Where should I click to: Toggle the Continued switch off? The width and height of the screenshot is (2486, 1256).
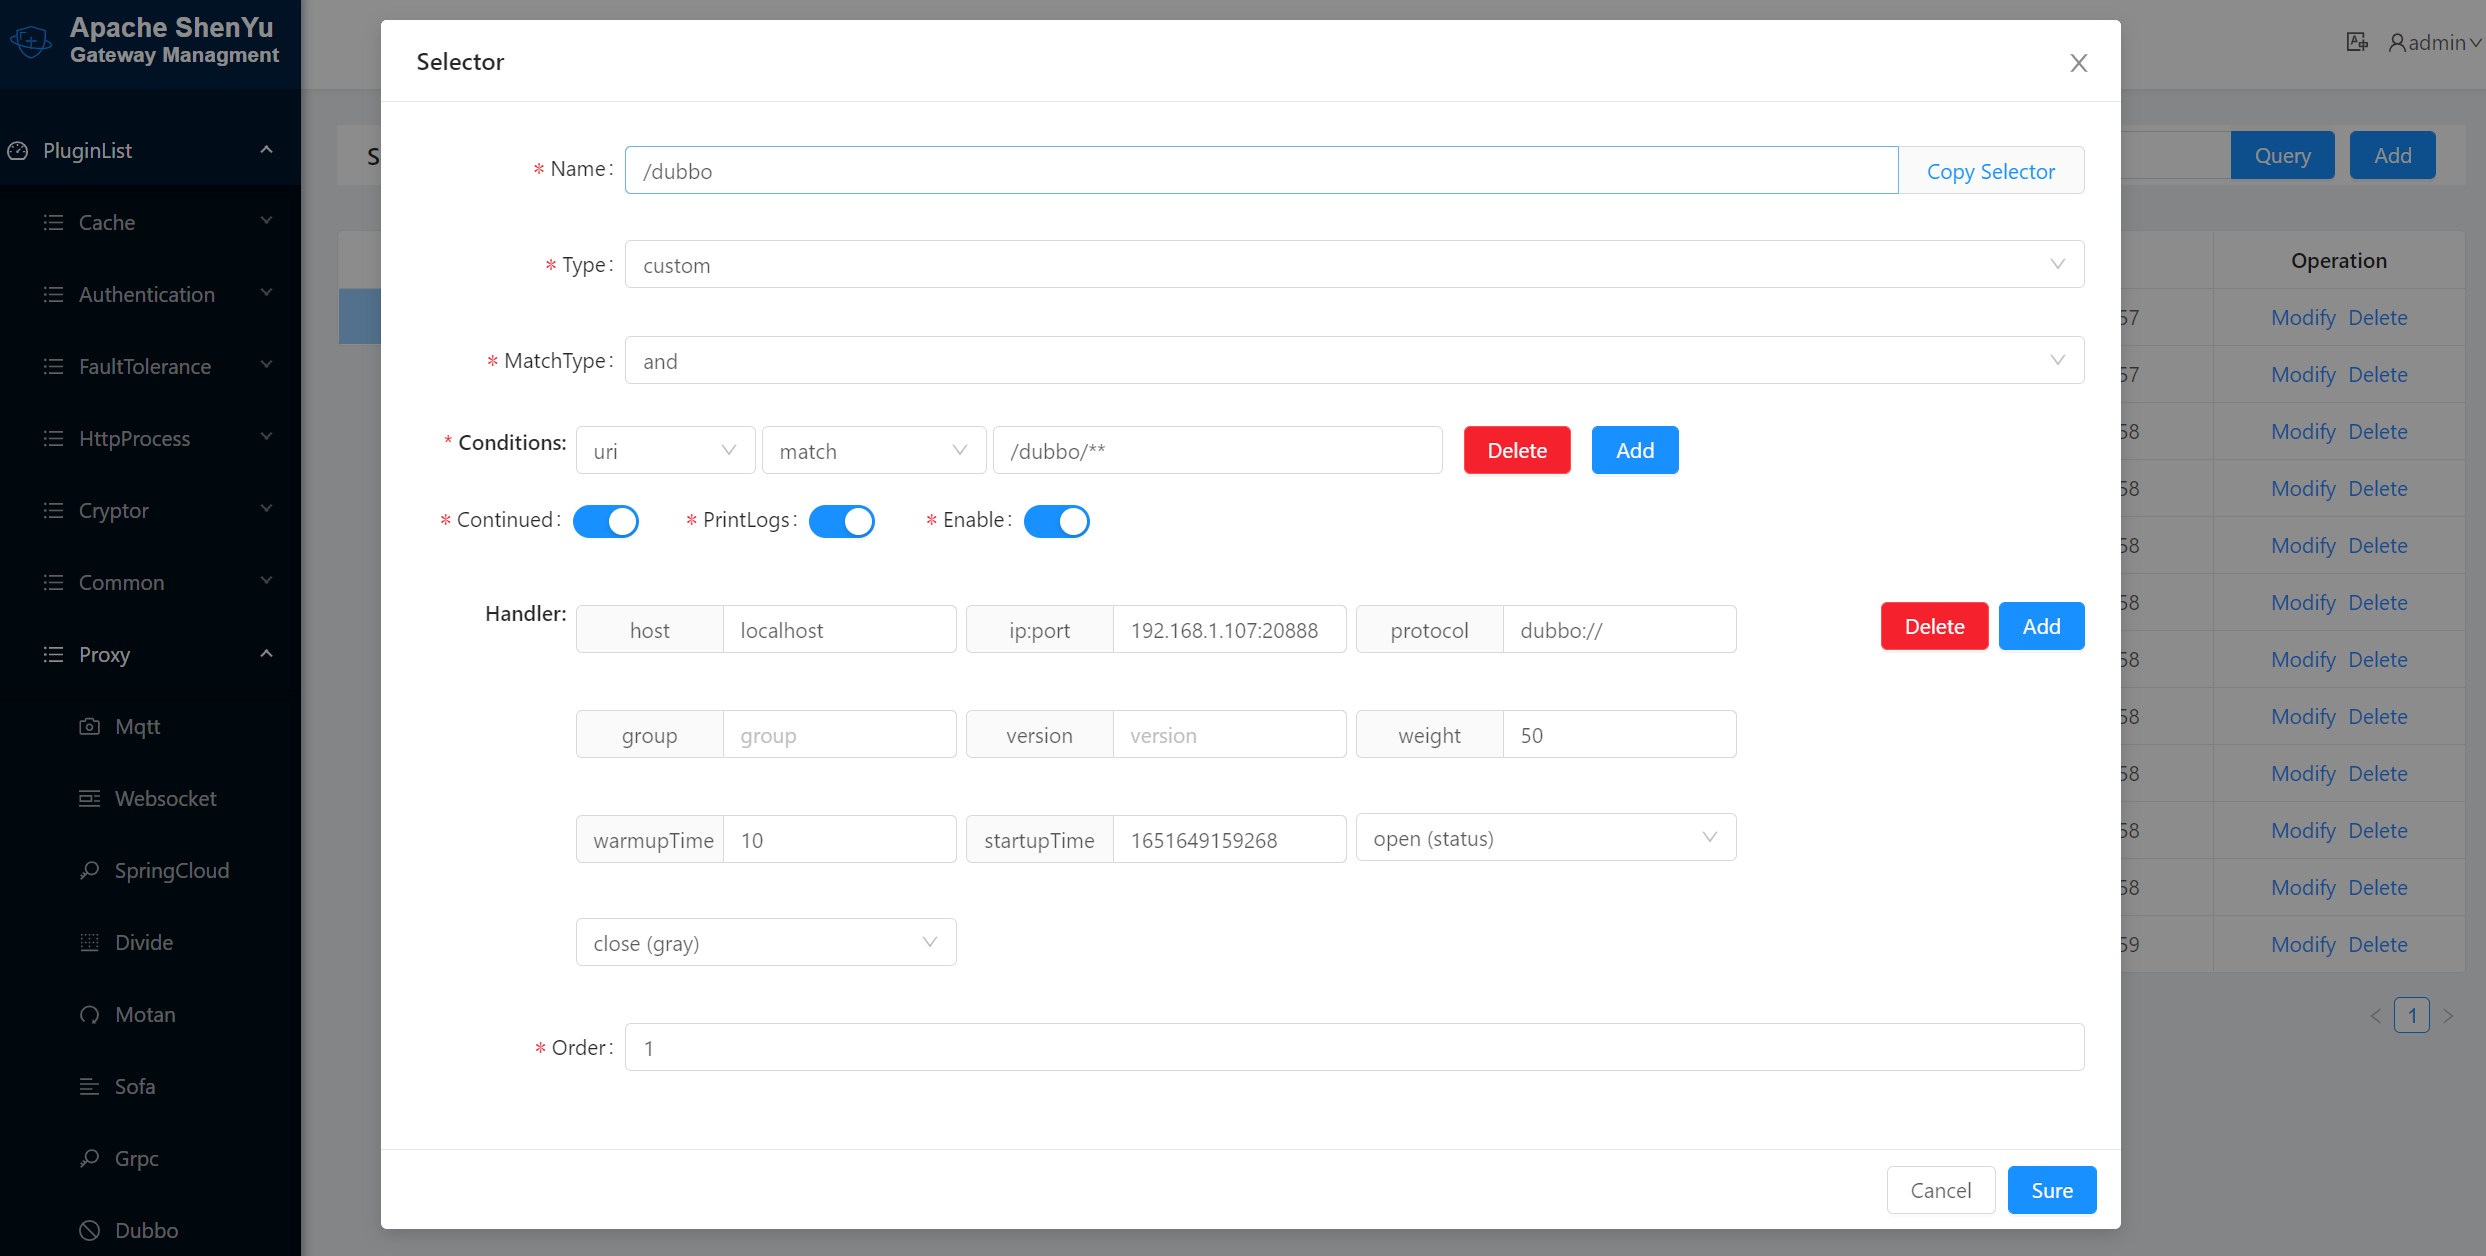point(605,521)
